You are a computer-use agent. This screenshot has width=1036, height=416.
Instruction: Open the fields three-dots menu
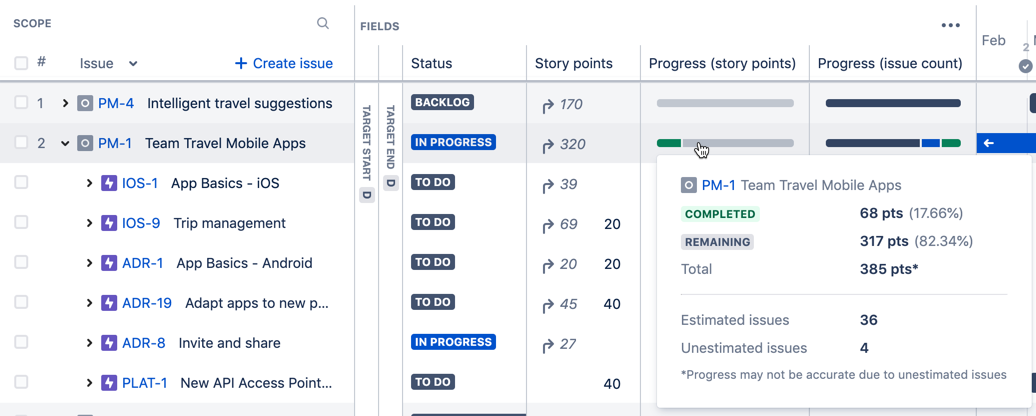point(950,25)
